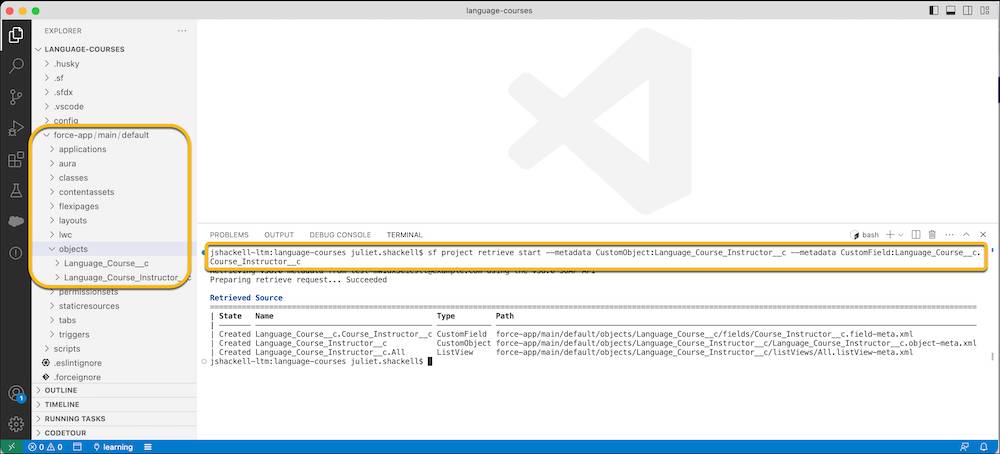Click the learning org plug status item
The height and width of the screenshot is (454, 1000).
coord(113,447)
